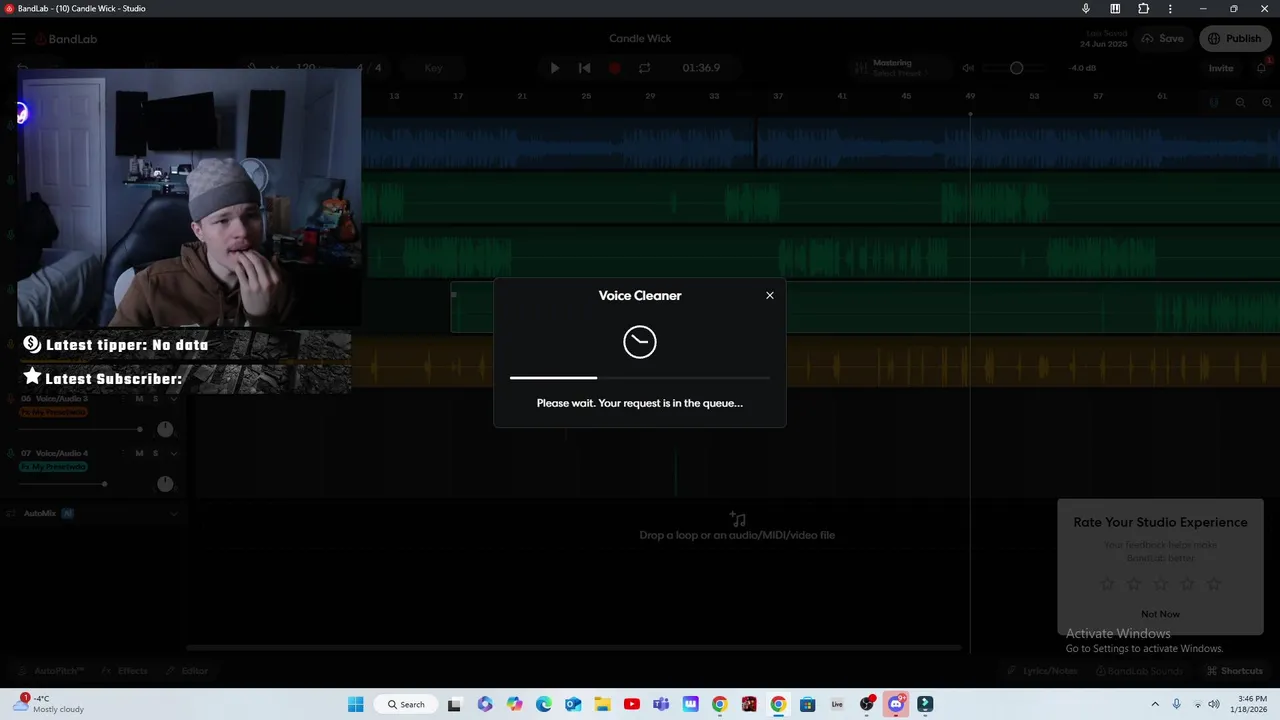Screen dimensions: 1280x720
Task: Click the taskbar Search box
Action: pyautogui.click(x=406, y=704)
